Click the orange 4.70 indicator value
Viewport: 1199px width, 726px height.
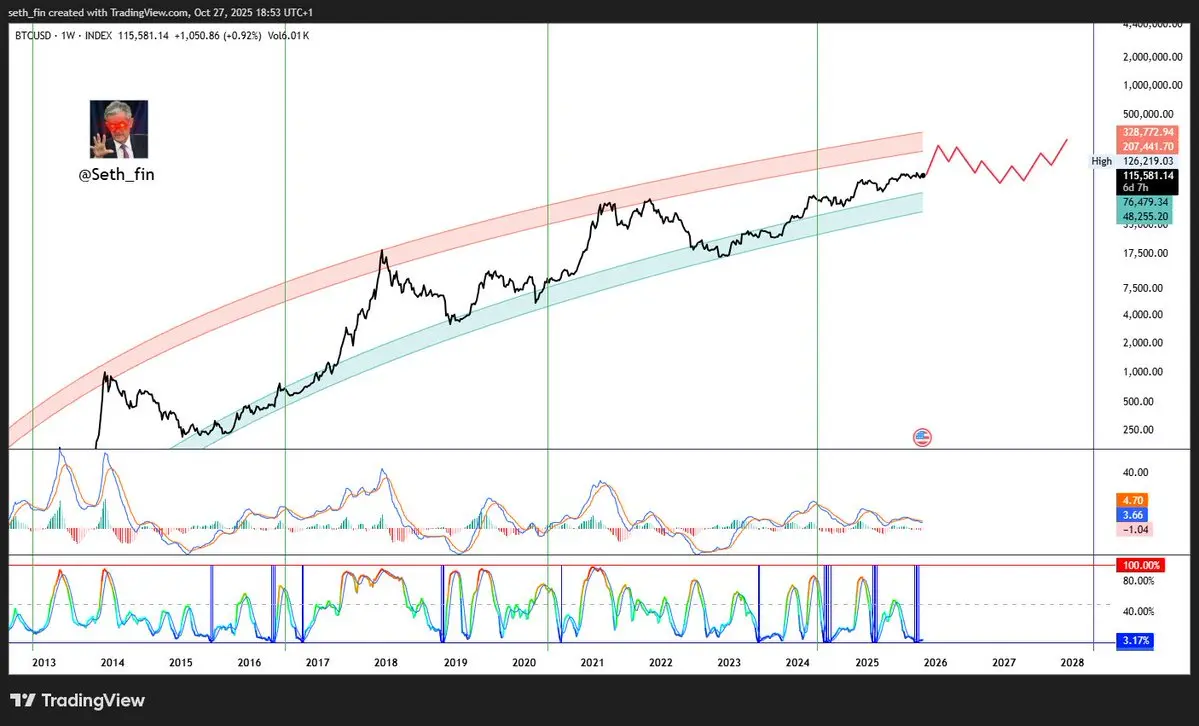tap(1132, 500)
